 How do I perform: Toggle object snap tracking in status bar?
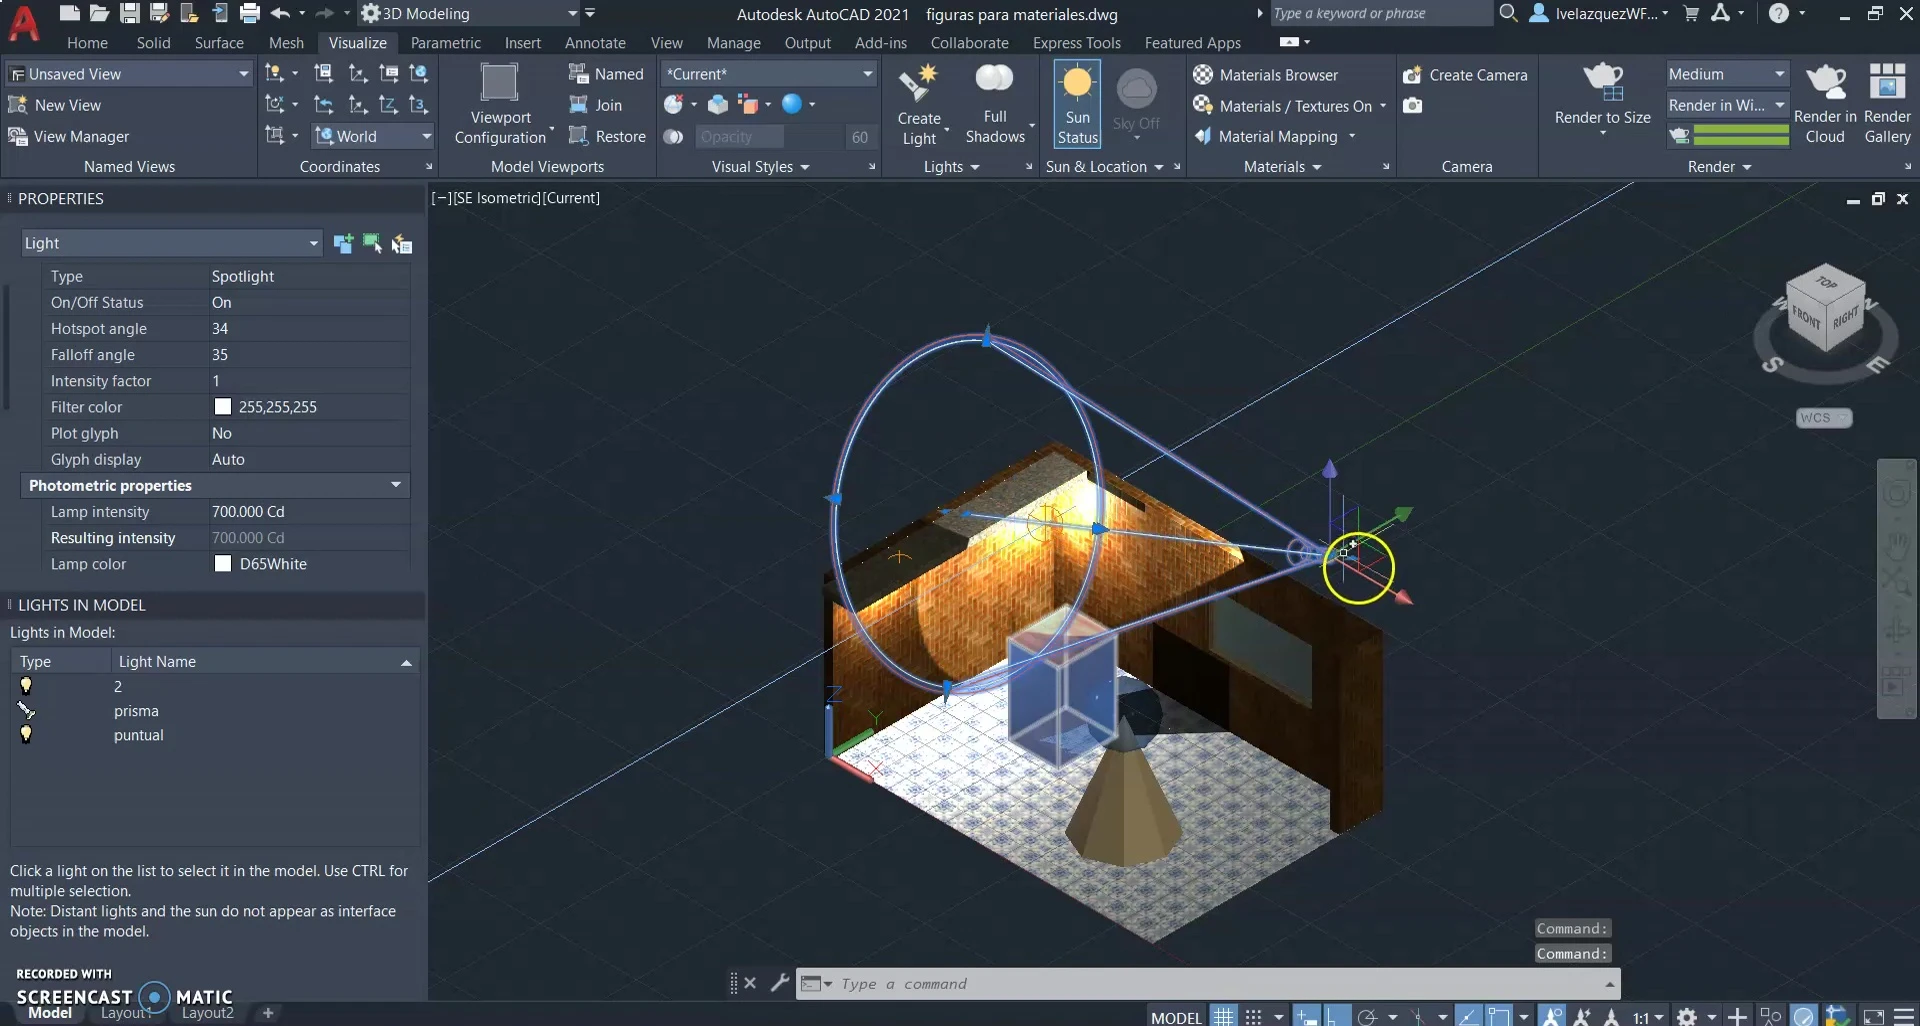pos(1468,1016)
